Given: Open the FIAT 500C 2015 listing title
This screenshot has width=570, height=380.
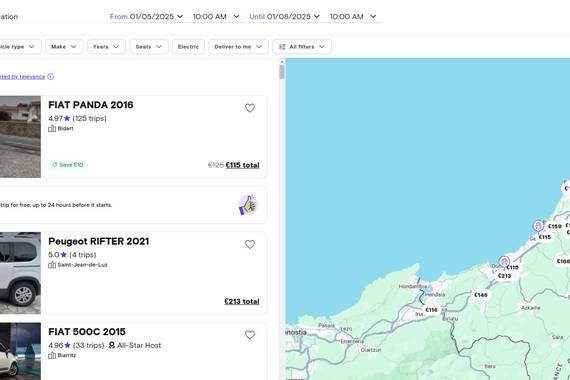Looking at the screenshot, I should point(87,332).
